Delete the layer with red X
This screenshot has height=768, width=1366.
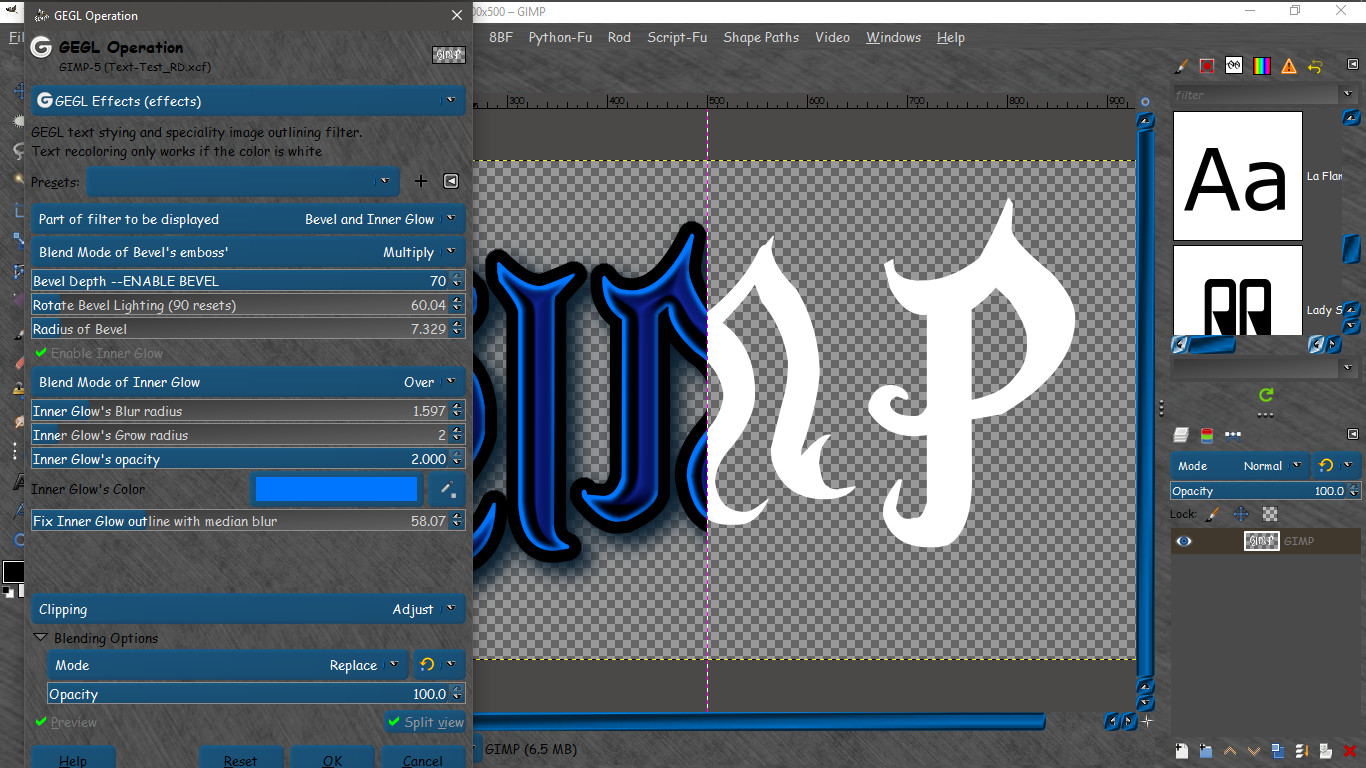[x=1351, y=751]
